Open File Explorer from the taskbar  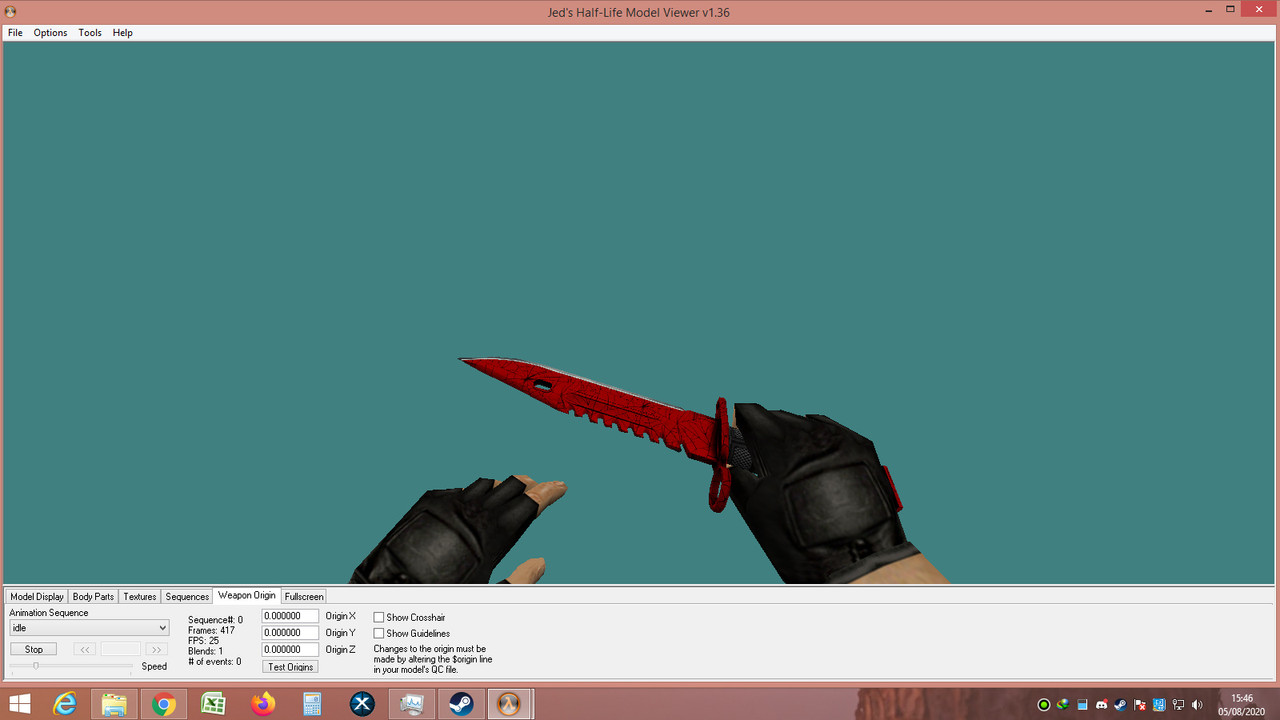point(114,704)
